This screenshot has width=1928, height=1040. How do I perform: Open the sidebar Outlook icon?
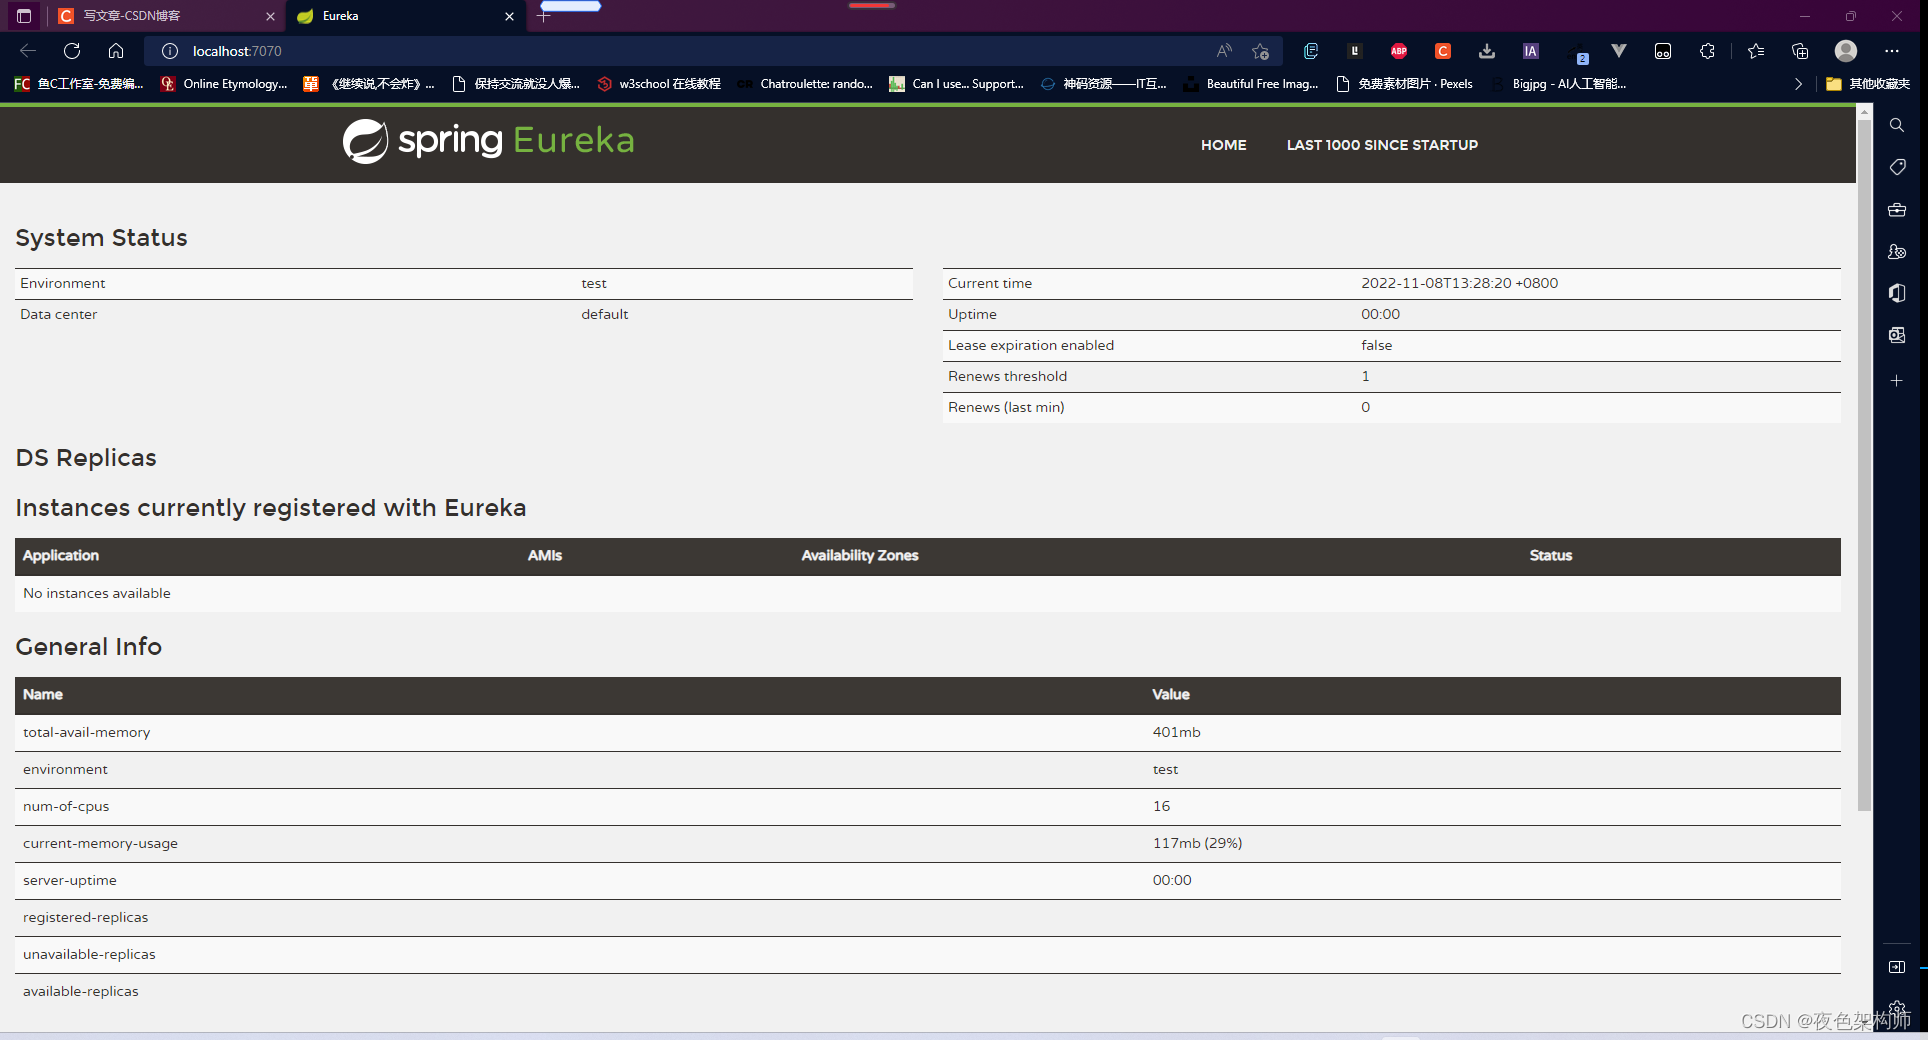click(x=1897, y=335)
